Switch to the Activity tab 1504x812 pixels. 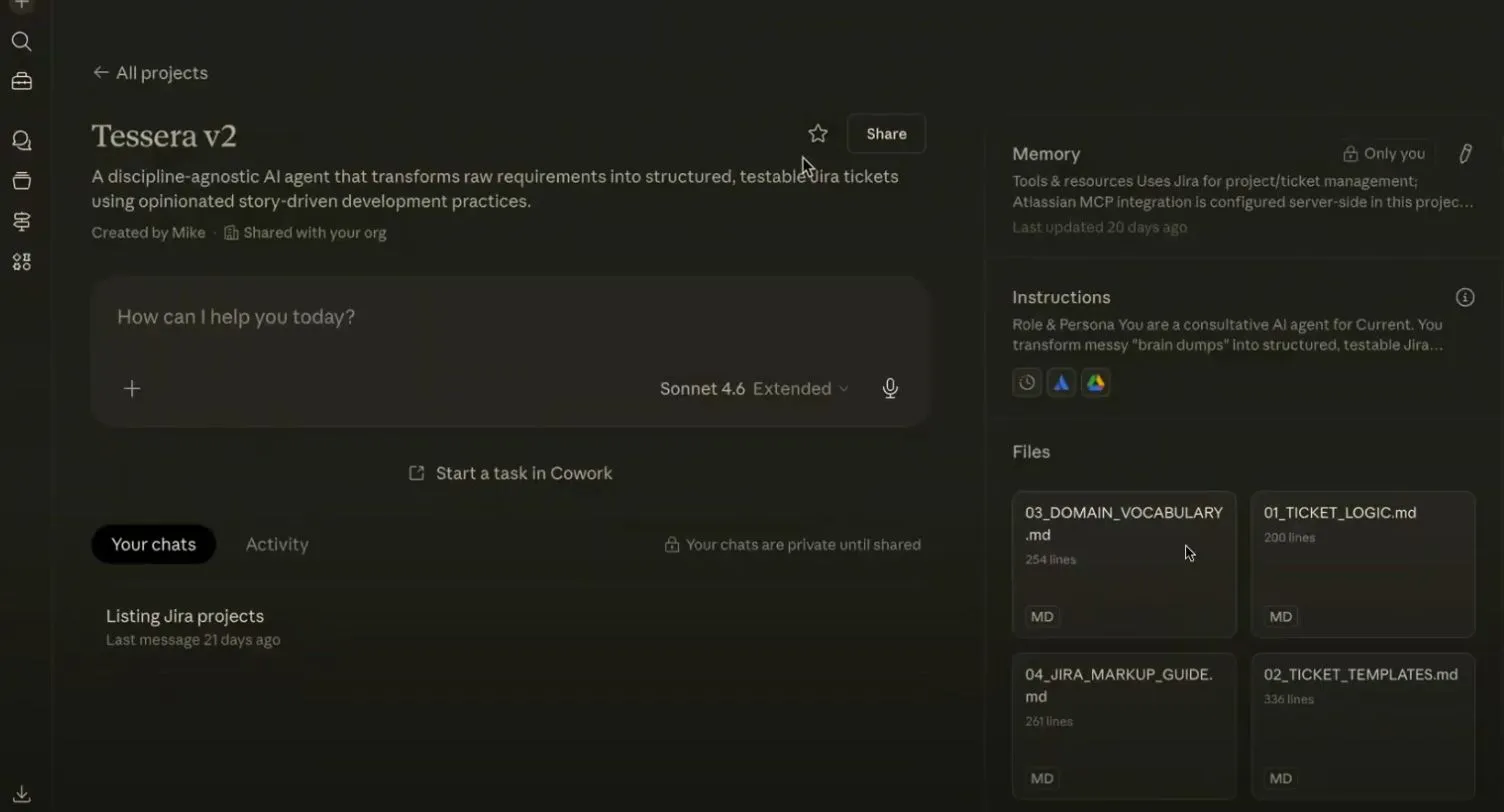point(277,545)
